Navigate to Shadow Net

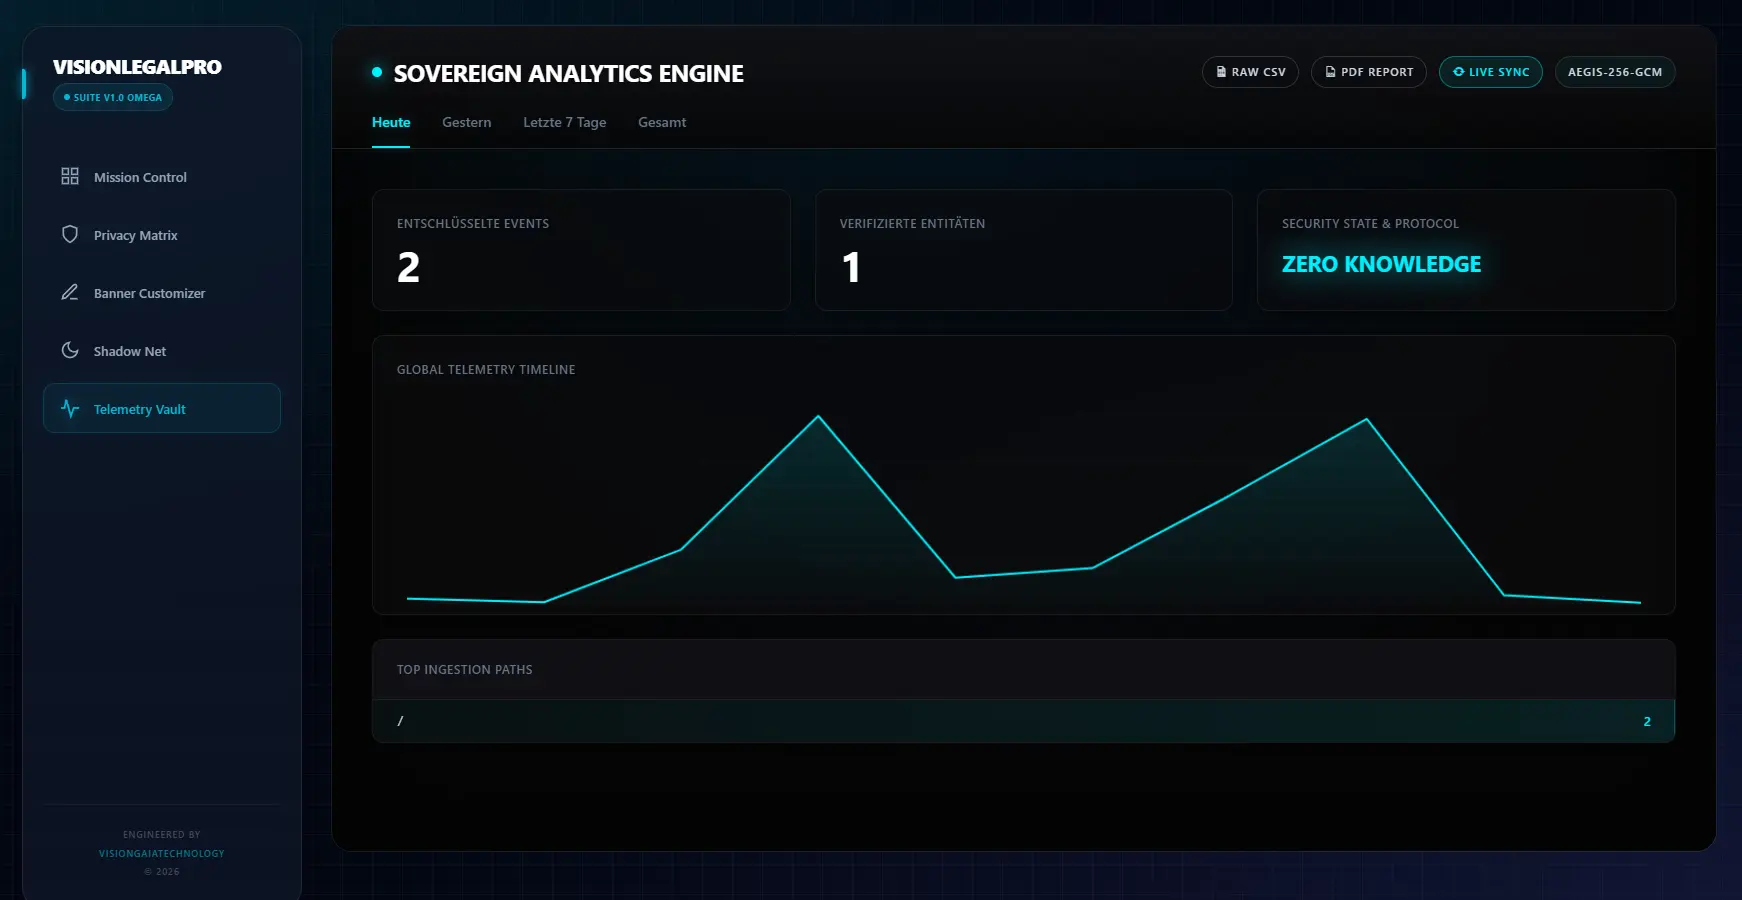point(162,351)
